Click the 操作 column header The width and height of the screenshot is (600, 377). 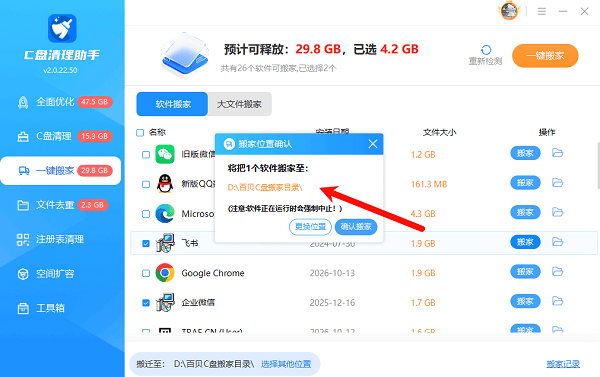coord(547,132)
